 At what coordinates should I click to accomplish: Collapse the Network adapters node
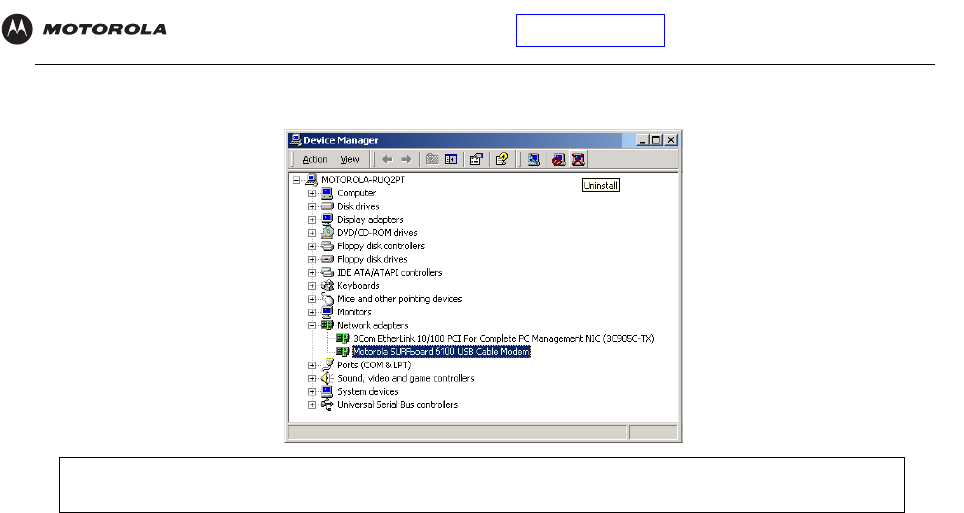(312, 325)
